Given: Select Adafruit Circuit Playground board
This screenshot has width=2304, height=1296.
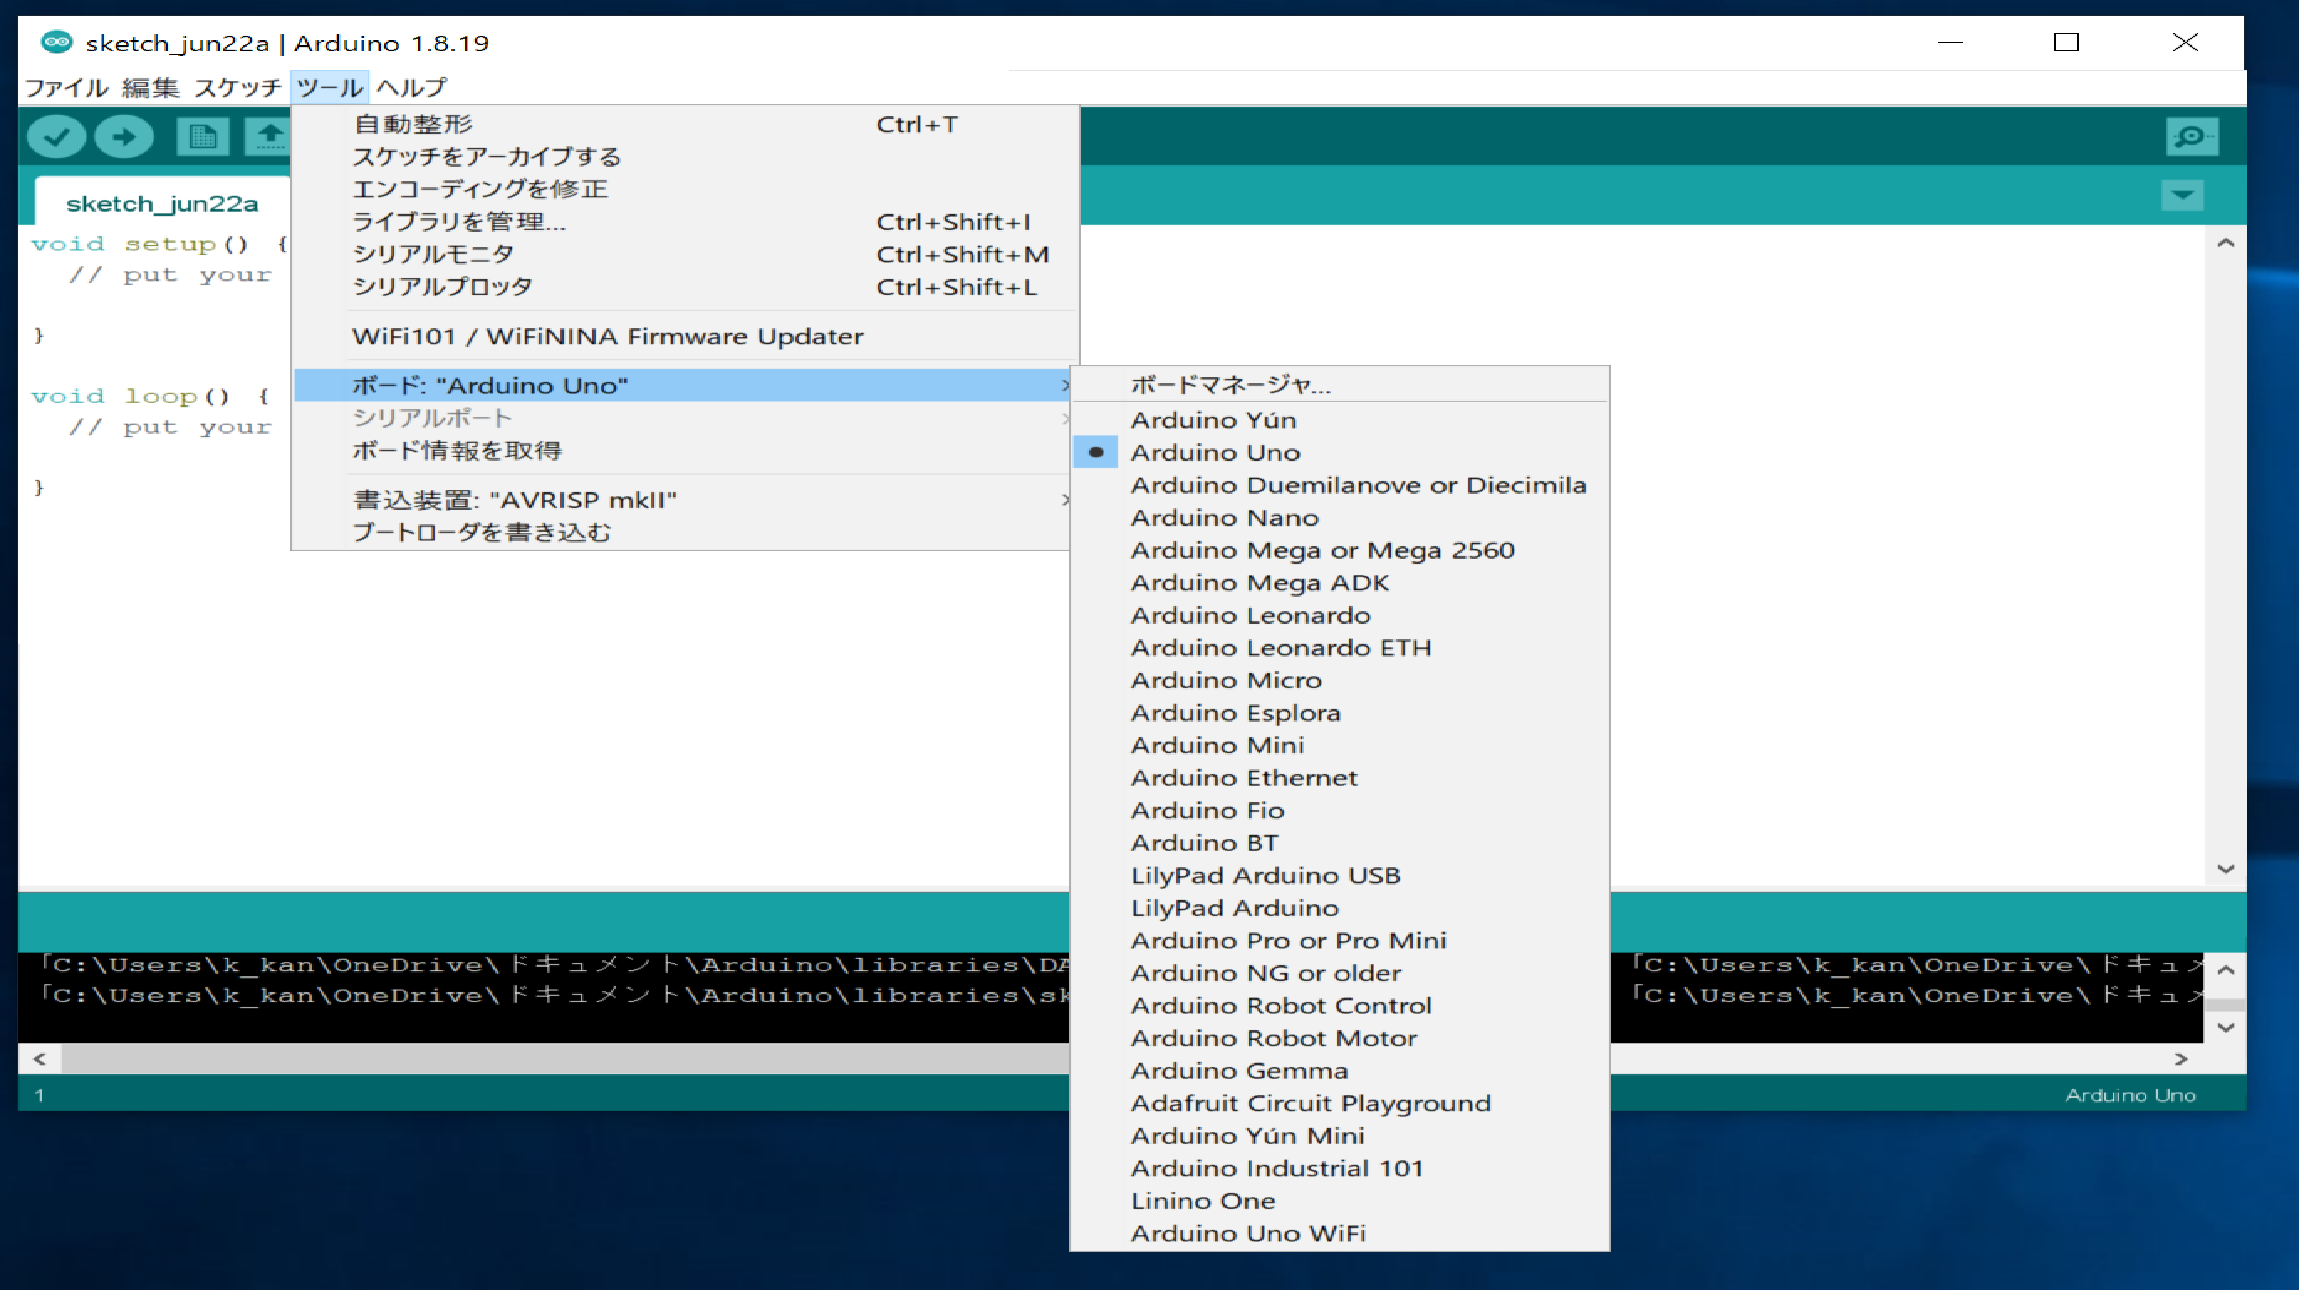Looking at the screenshot, I should [x=1340, y=1104].
